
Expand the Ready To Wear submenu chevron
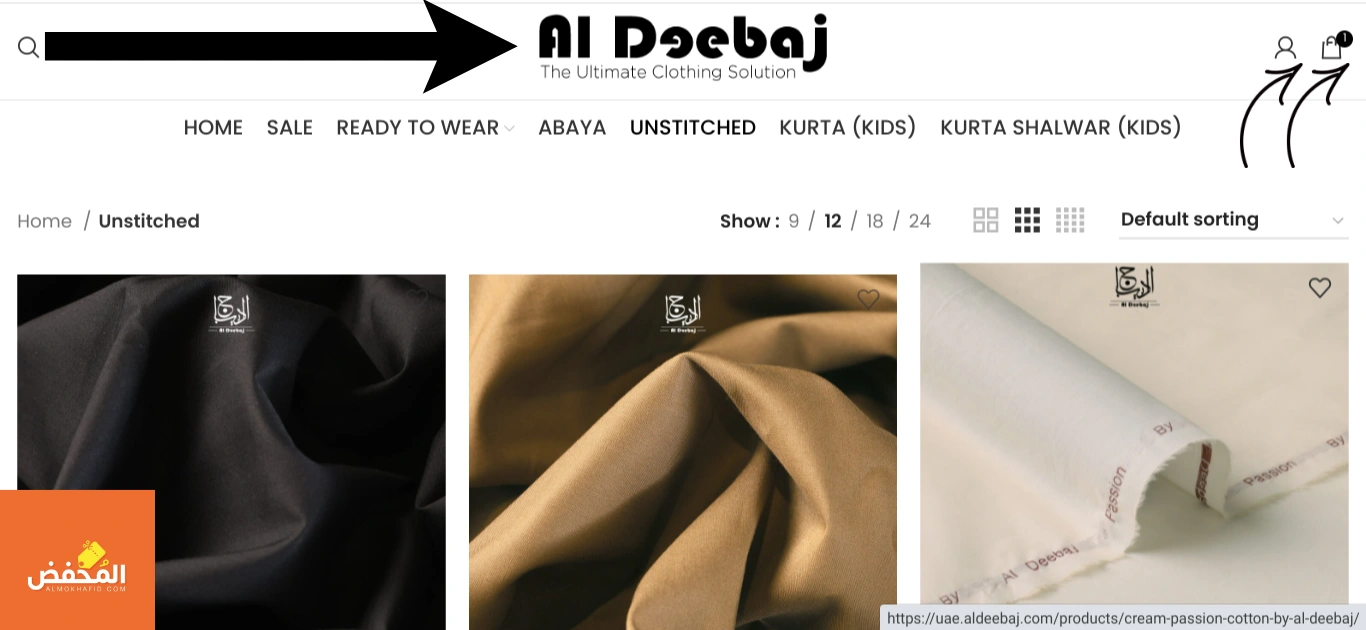(509, 128)
